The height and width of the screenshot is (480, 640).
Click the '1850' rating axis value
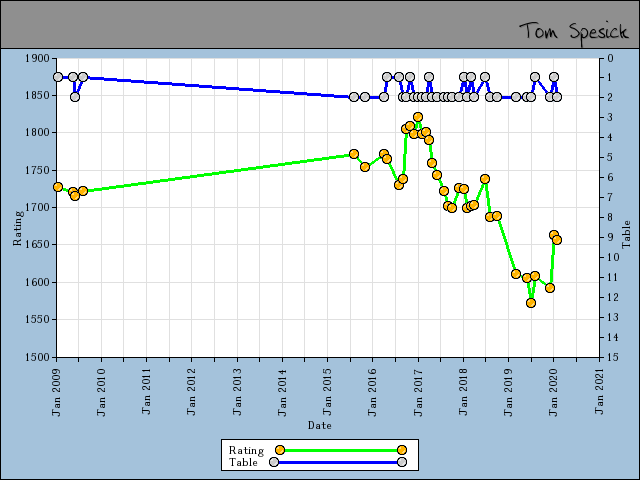tap(37, 96)
